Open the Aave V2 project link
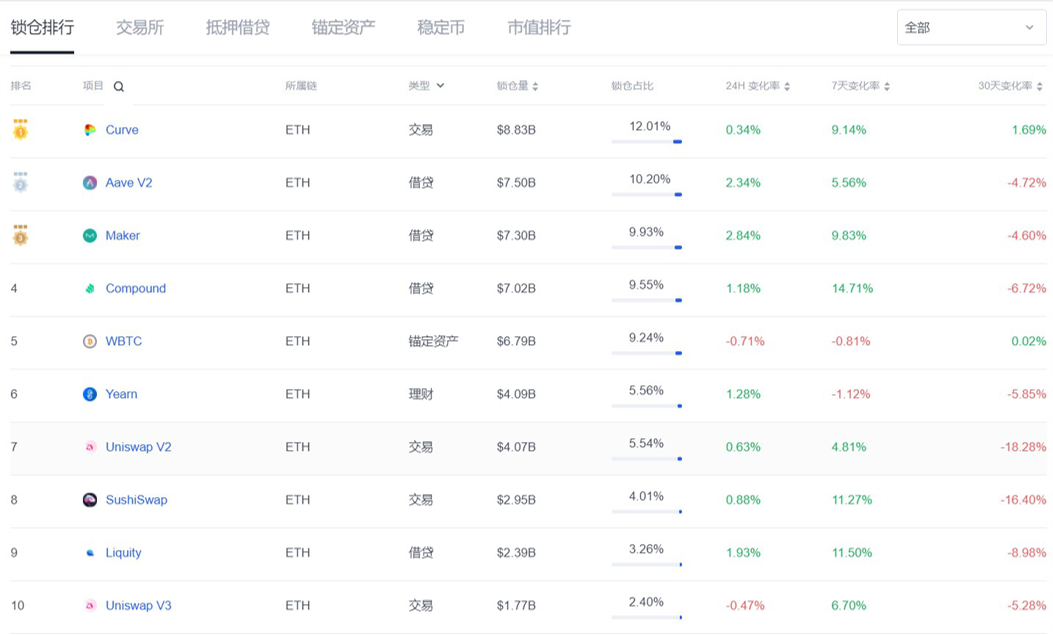This screenshot has width=1053, height=635. click(129, 183)
